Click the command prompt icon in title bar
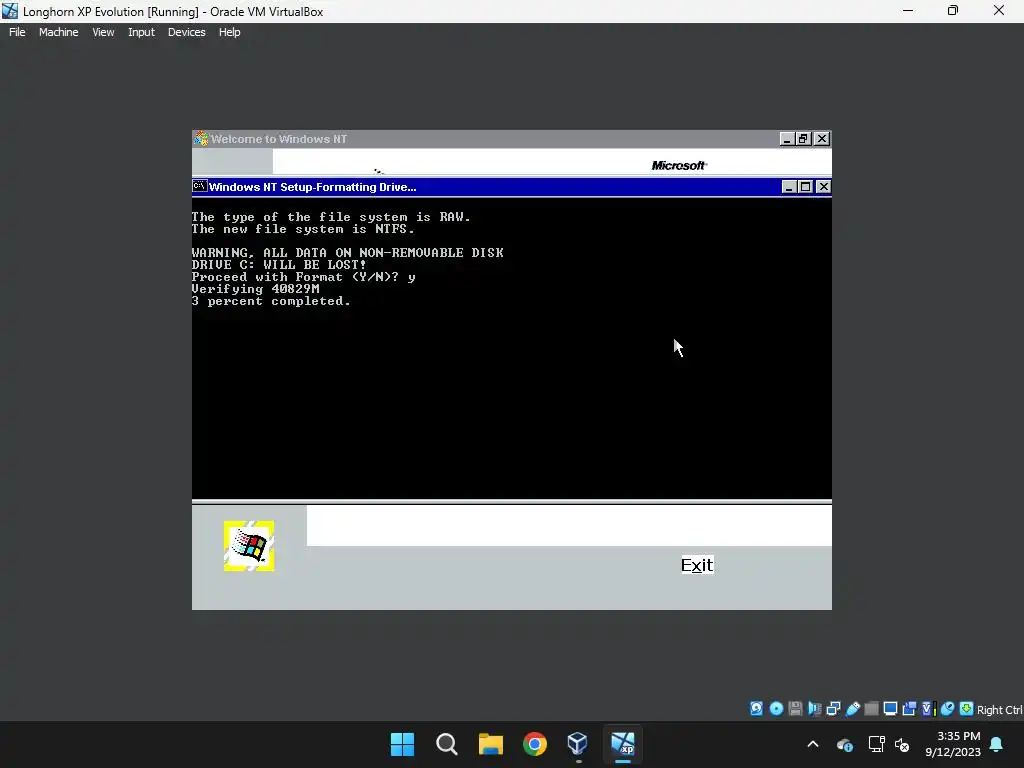The image size is (1024, 768). pyautogui.click(x=200, y=187)
